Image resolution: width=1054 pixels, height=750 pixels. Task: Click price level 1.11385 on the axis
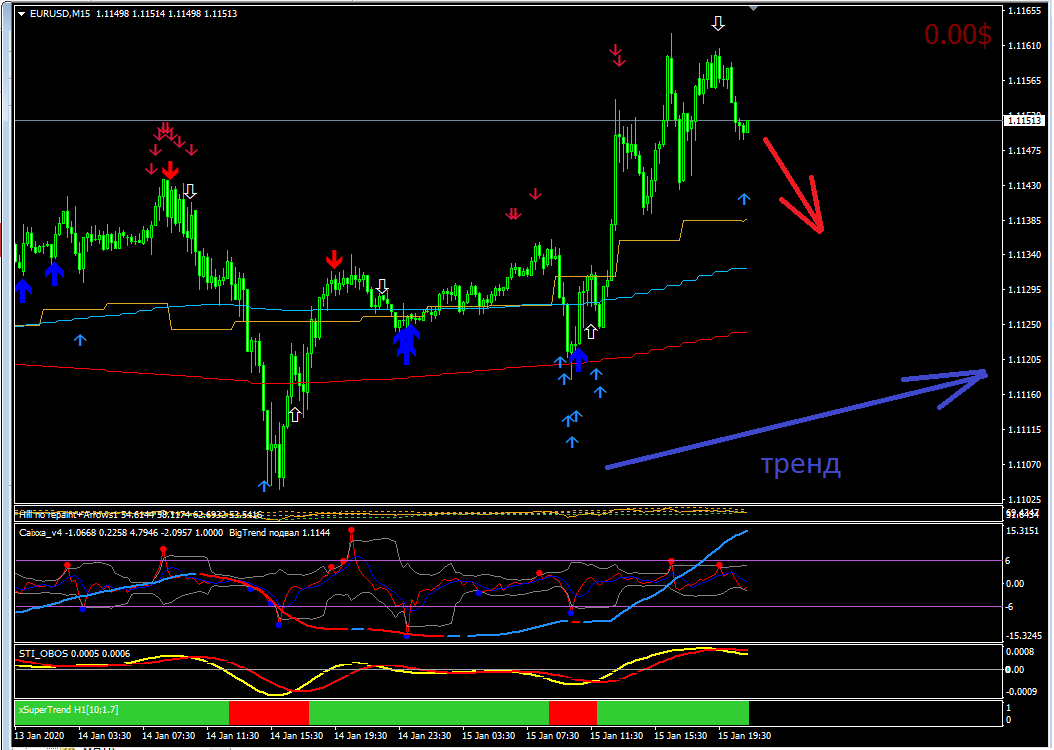(1024, 220)
